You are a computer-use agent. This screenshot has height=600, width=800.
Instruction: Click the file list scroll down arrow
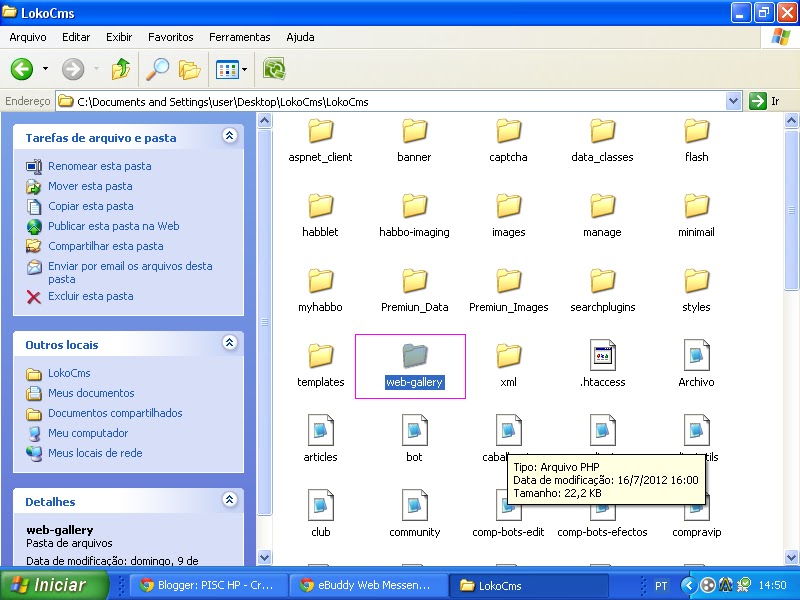(791, 557)
